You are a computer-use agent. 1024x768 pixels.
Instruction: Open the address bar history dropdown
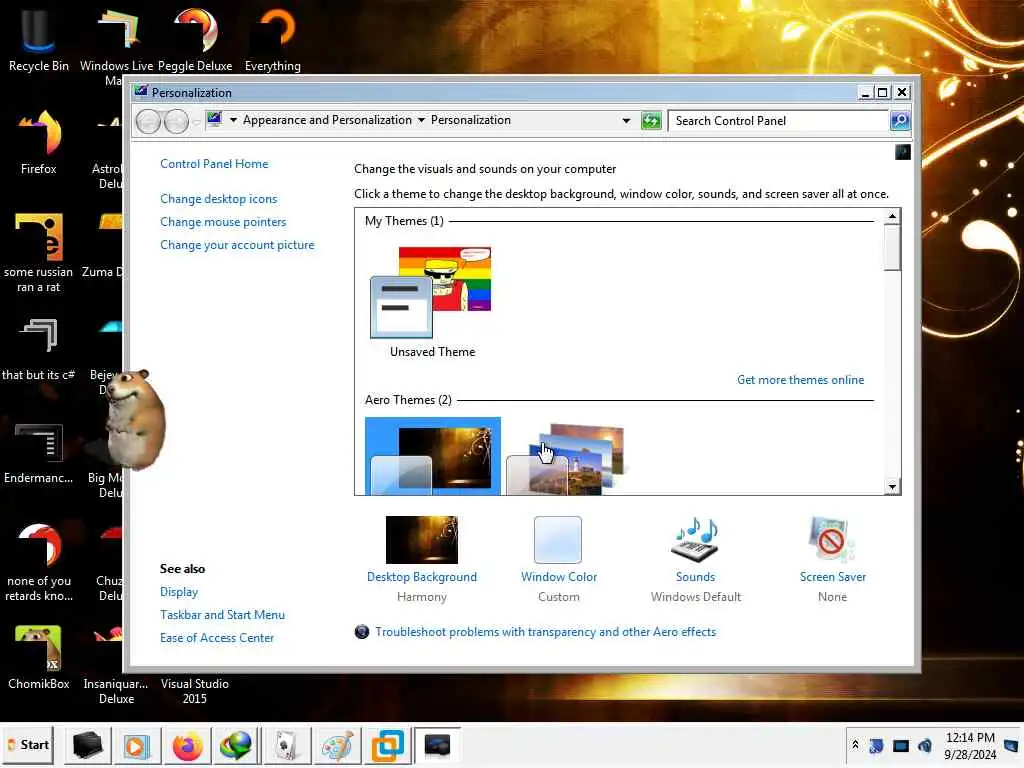[626, 121]
